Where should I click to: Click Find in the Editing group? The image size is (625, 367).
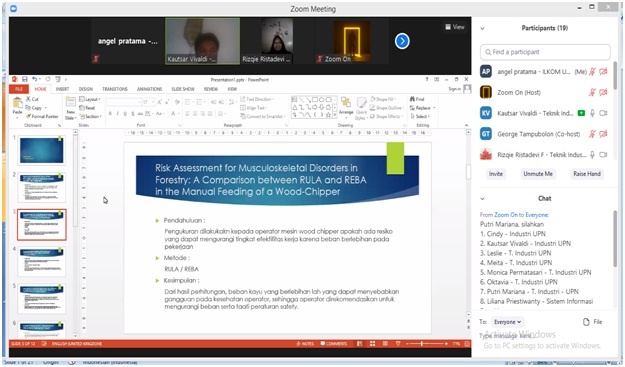(x=417, y=99)
